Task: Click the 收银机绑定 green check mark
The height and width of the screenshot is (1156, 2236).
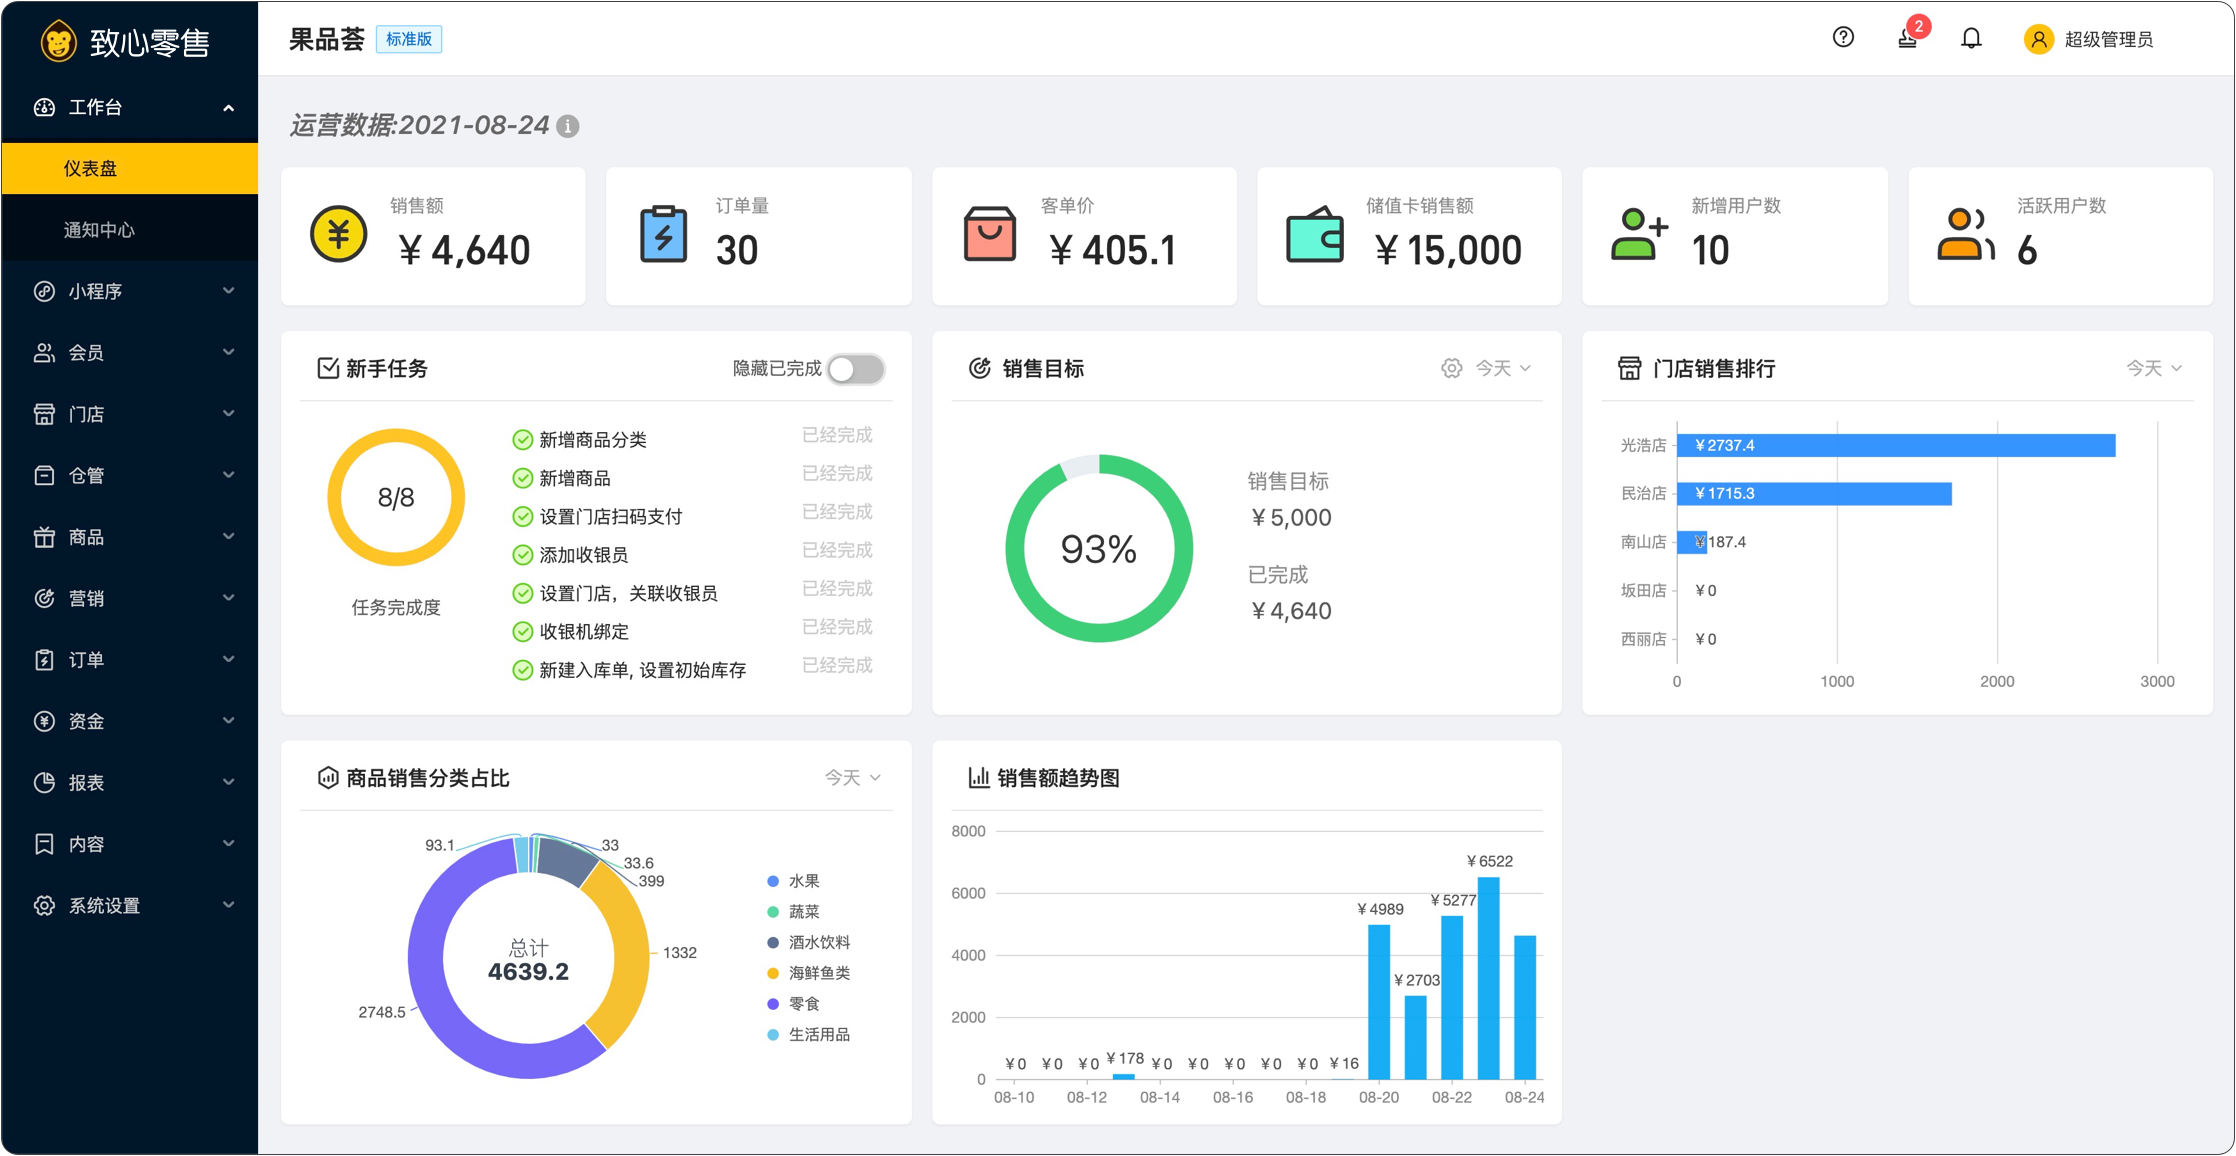Action: [x=522, y=632]
